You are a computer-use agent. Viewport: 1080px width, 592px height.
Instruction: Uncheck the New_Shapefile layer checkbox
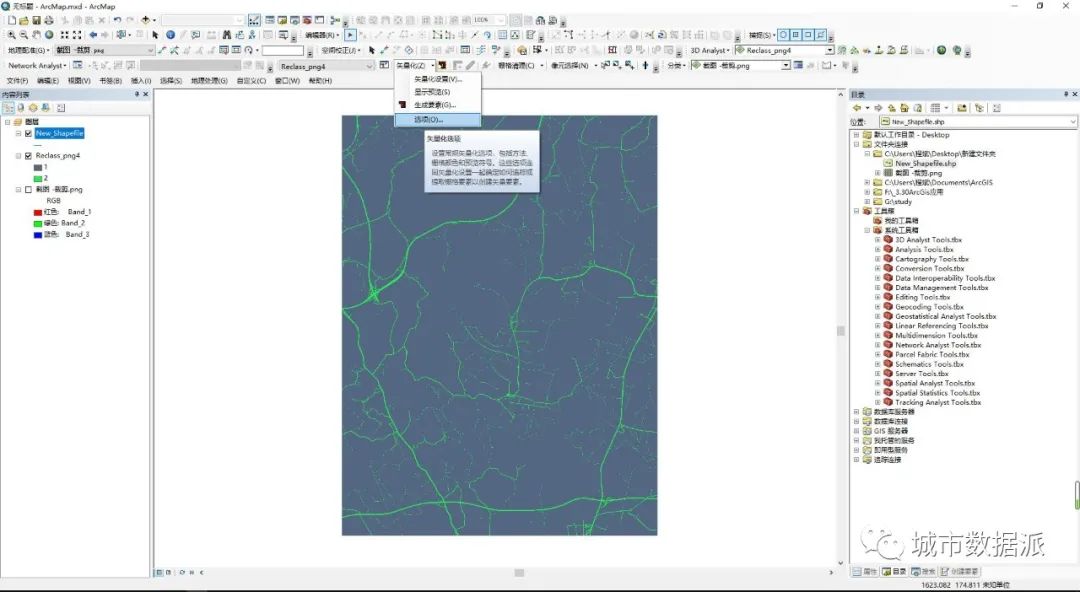28,134
